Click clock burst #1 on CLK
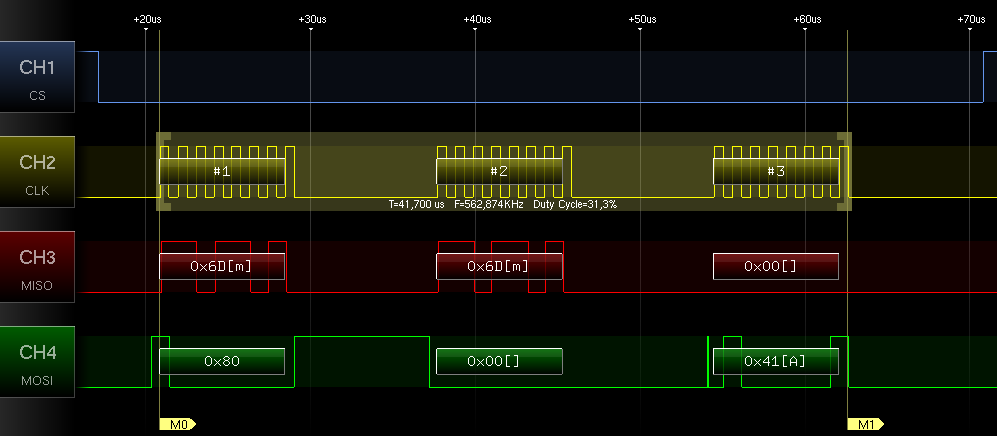The height and width of the screenshot is (436, 997). point(222,171)
